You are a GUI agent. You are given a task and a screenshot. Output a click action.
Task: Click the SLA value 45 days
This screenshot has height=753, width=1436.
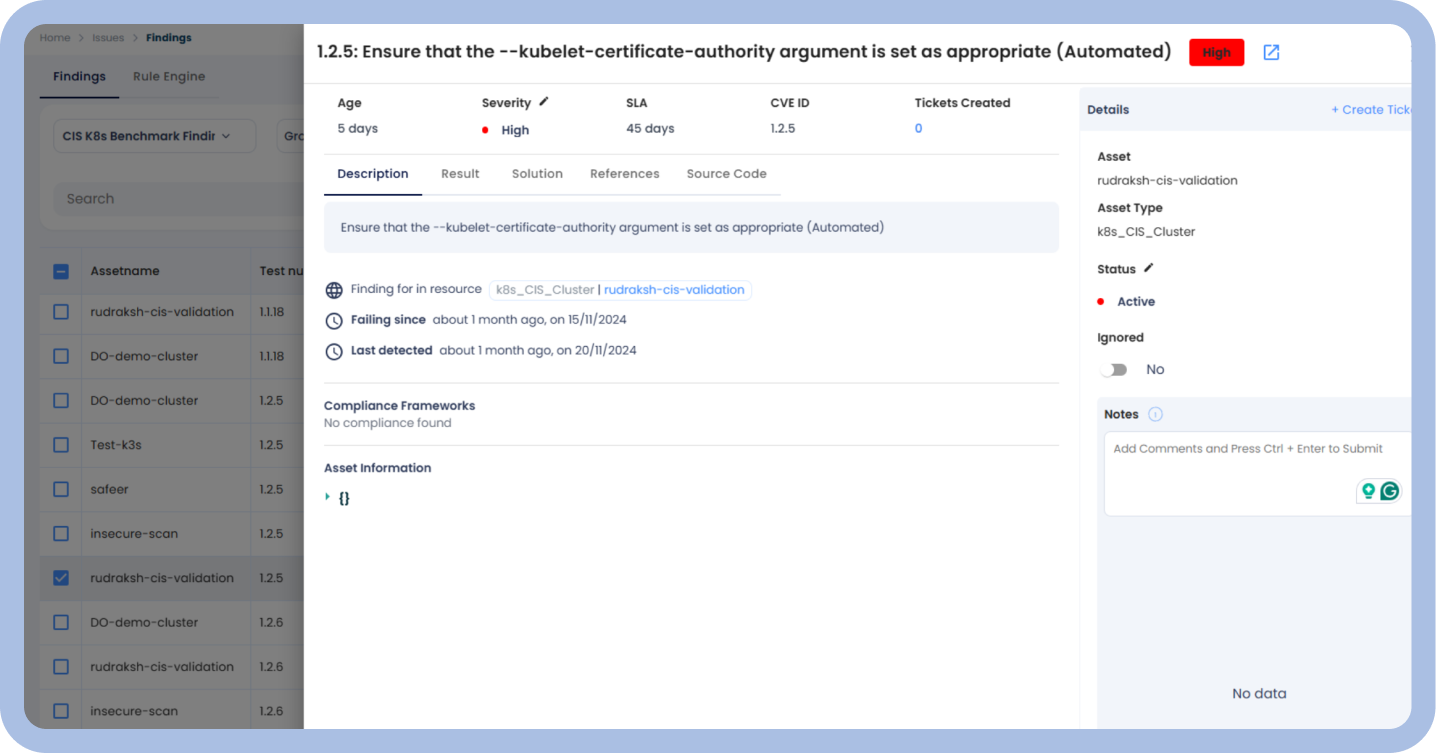[x=650, y=129]
